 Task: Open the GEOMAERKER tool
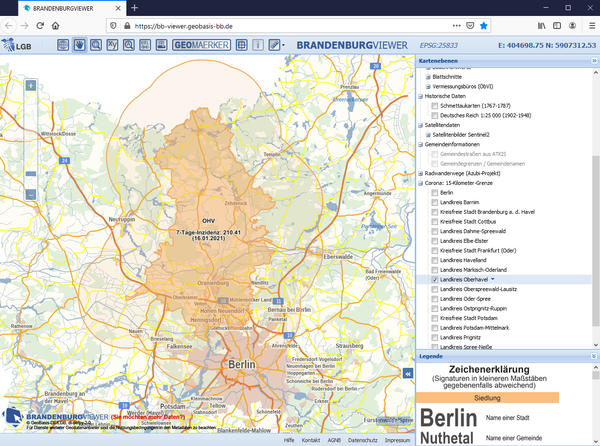[201, 45]
